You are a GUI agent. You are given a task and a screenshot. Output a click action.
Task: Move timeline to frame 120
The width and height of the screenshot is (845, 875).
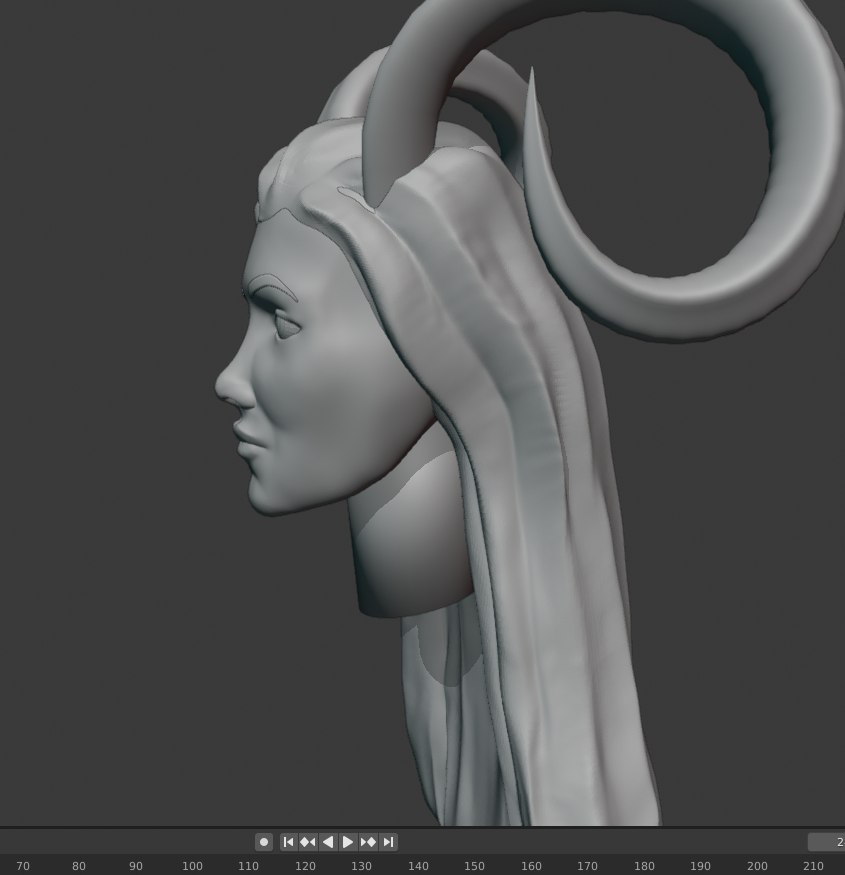[305, 866]
